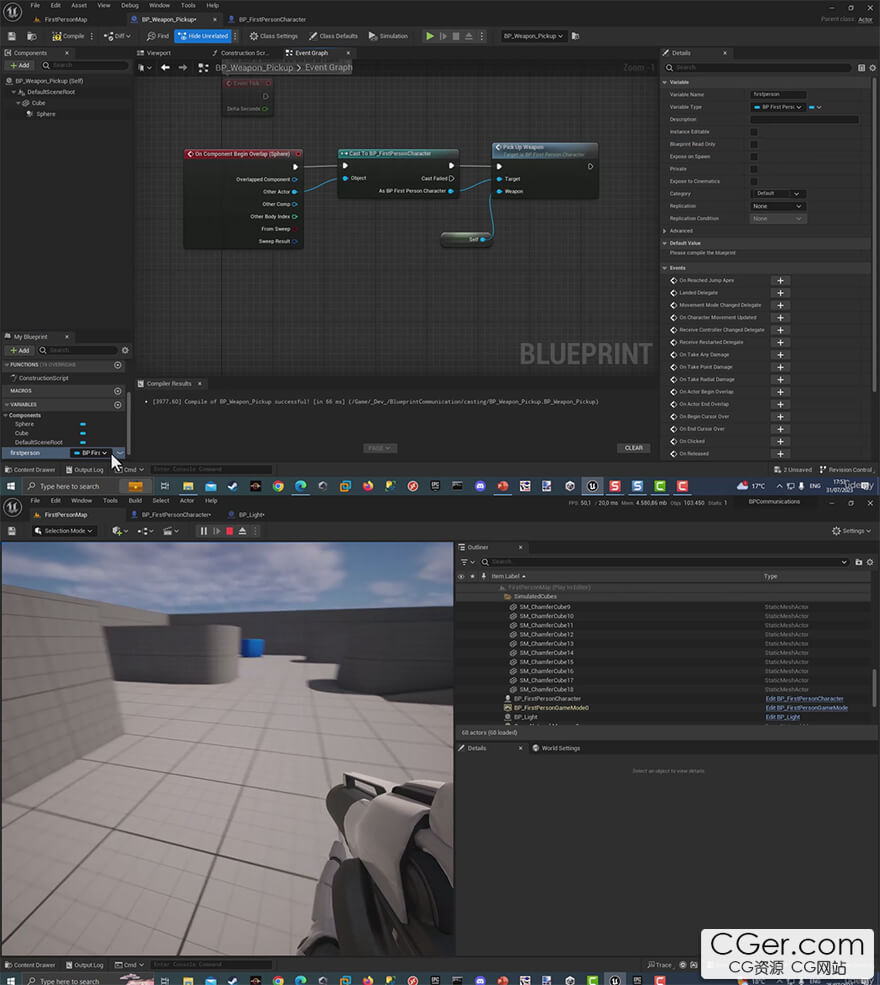Screen dimensions: 880x985
Task: Click the Variable Name input field
Action: tap(778, 95)
